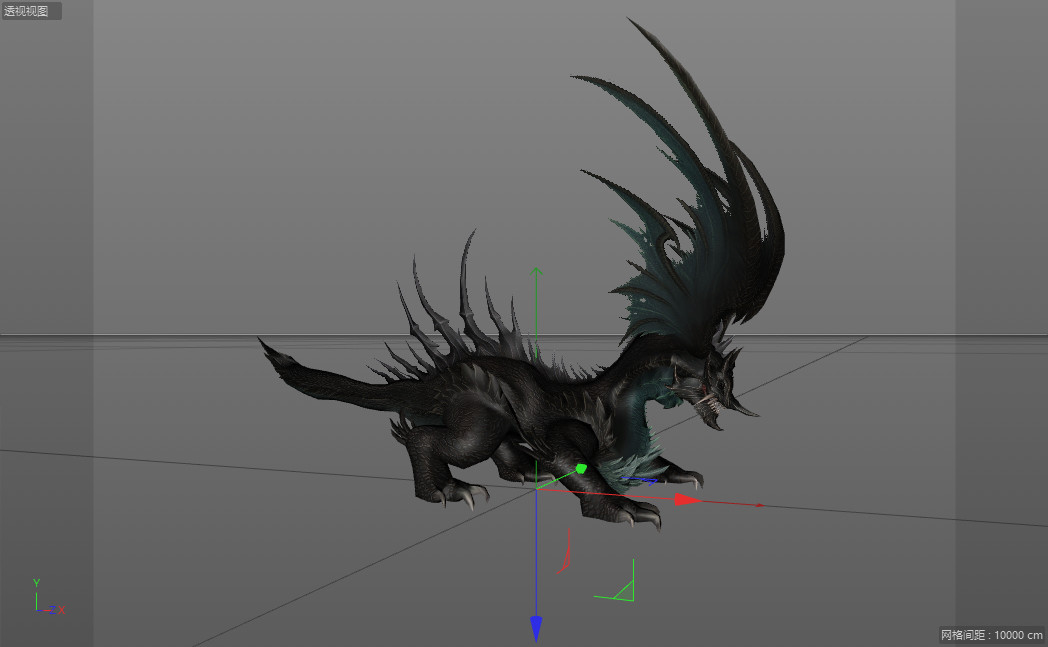
Task: Open the 透视视图 viewport menu
Action: click(x=28, y=12)
